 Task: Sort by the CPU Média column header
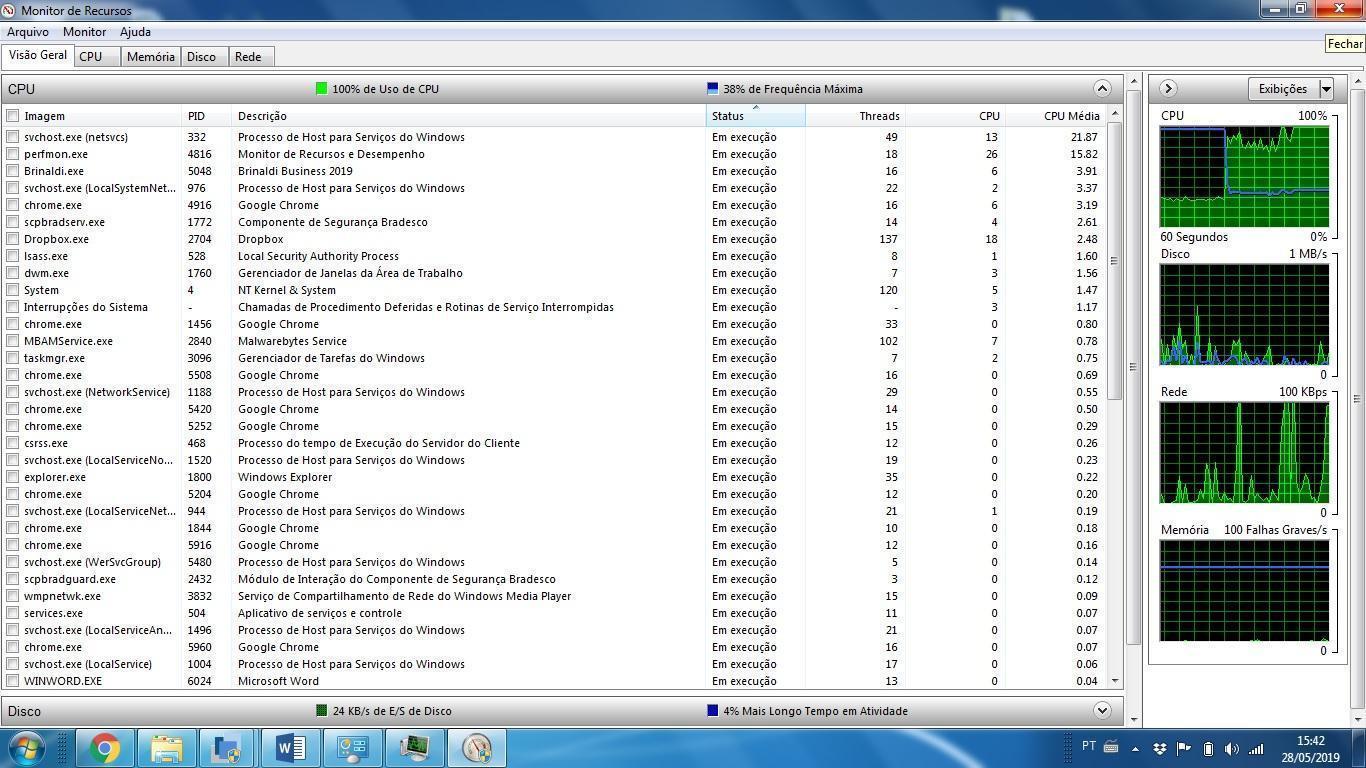click(x=1054, y=116)
